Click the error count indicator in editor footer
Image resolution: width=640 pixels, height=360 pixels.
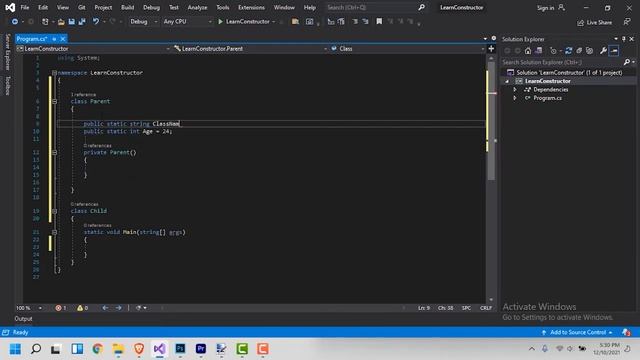(60, 308)
